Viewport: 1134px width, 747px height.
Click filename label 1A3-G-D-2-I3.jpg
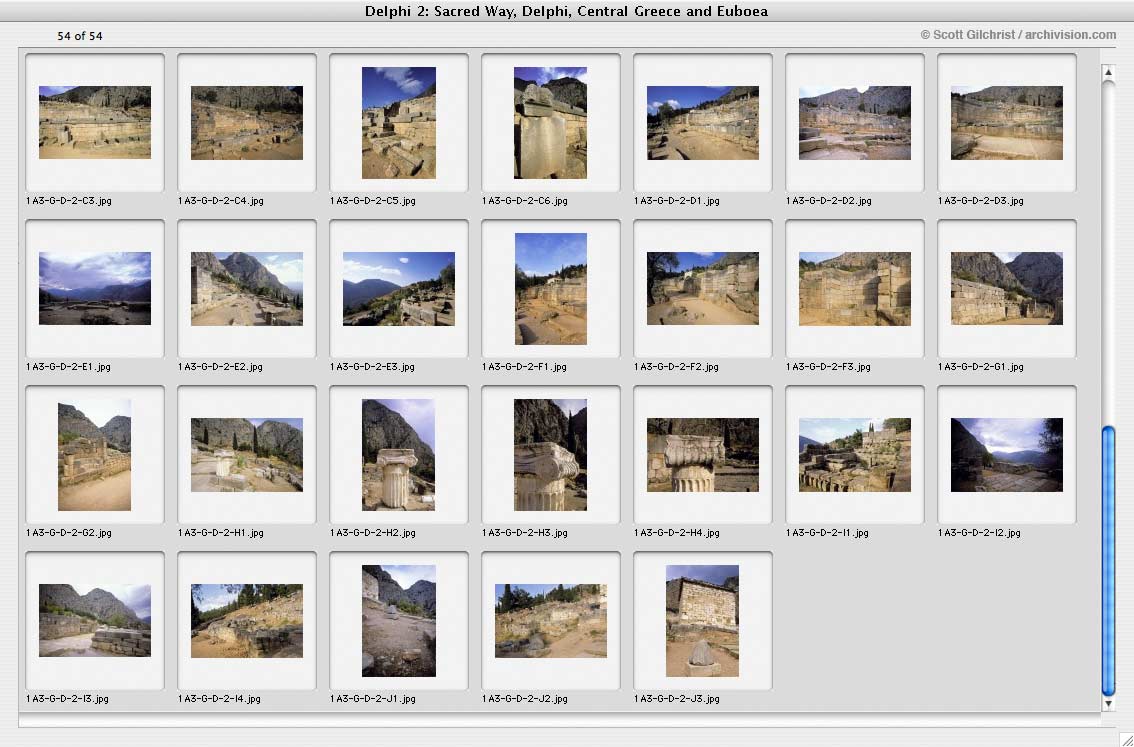[67, 699]
